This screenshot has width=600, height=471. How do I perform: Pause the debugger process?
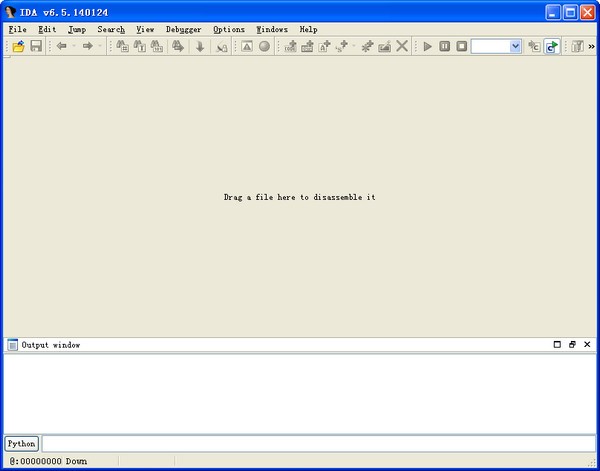tap(445, 47)
